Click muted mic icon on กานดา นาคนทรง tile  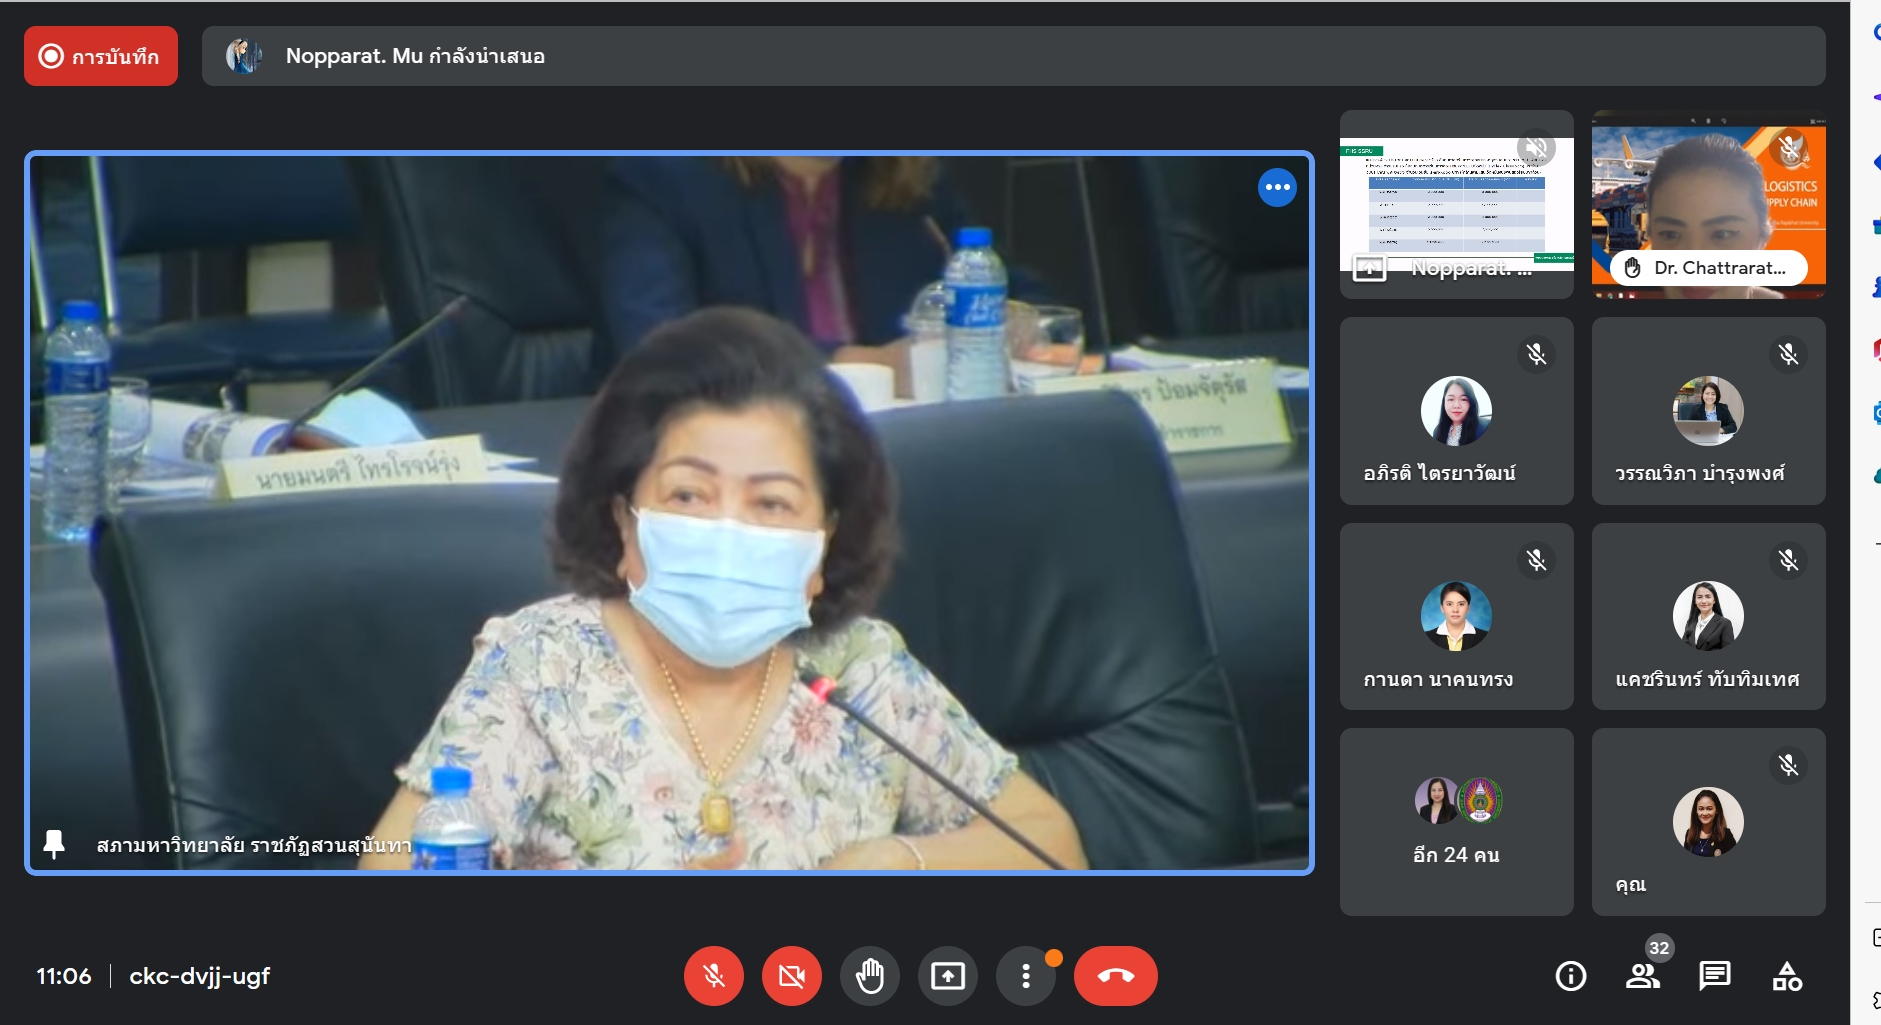coord(1536,560)
